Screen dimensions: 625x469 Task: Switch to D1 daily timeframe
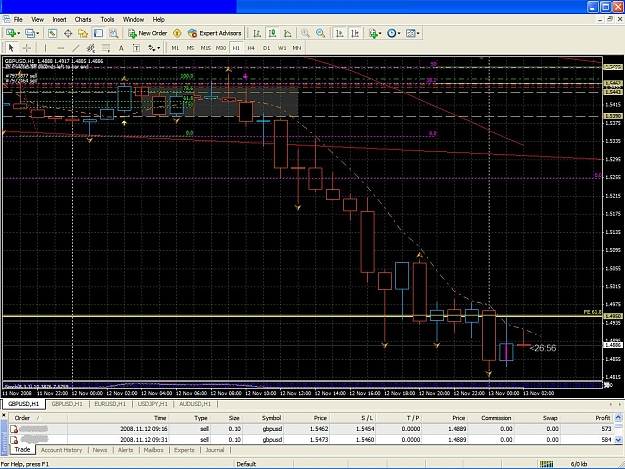[x=266, y=48]
